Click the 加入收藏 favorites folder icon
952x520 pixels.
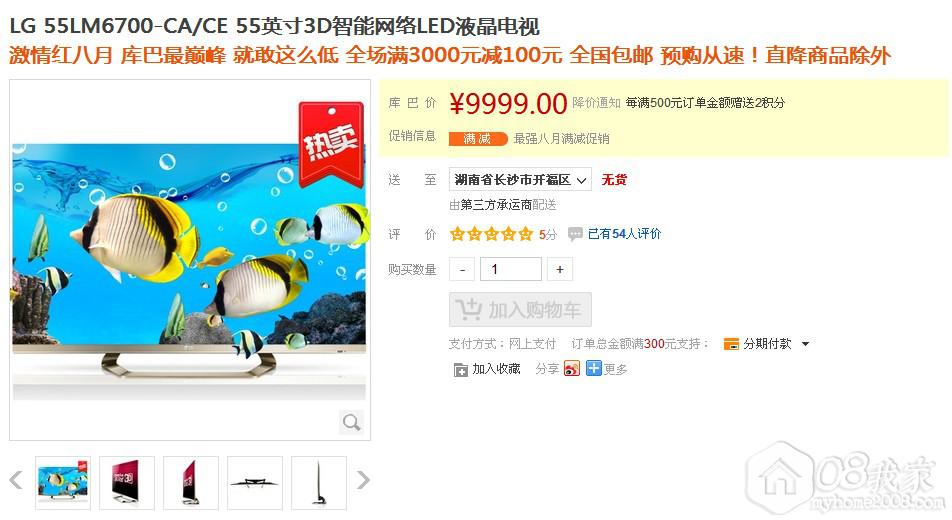(460, 369)
